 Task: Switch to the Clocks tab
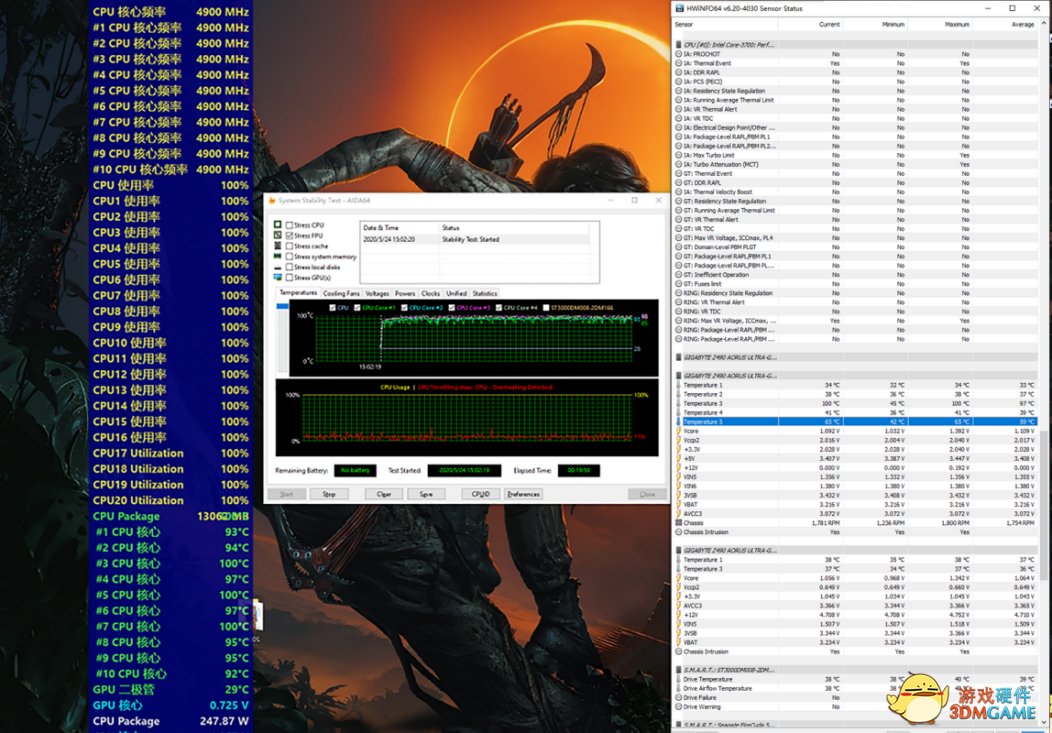coord(431,293)
